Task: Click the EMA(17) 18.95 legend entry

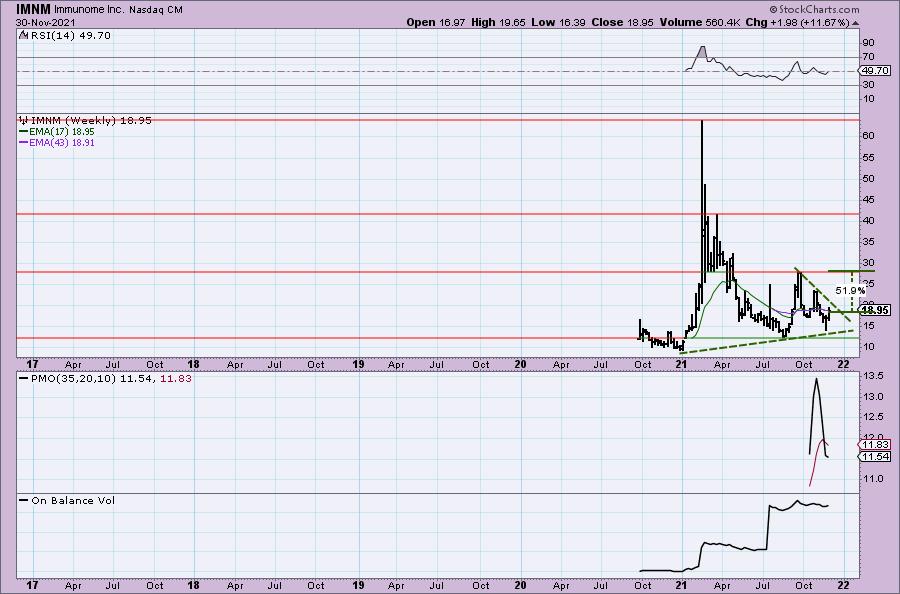Action: click(x=57, y=132)
